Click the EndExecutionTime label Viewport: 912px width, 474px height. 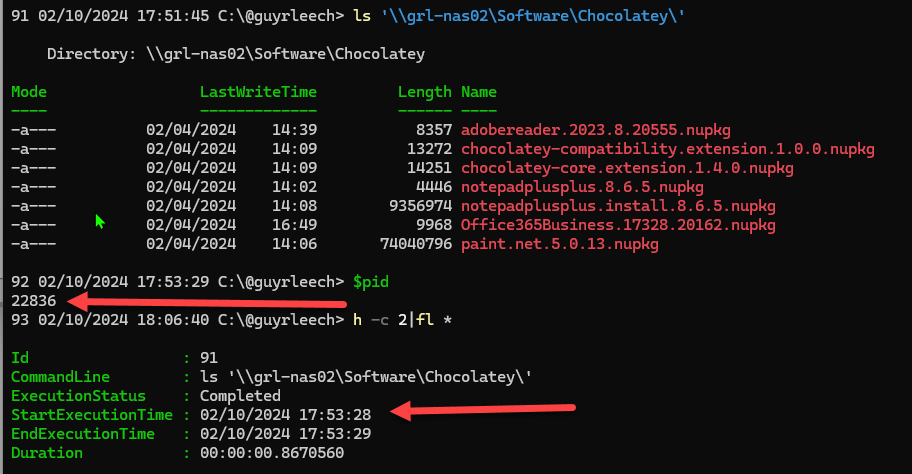pyautogui.click(x=83, y=434)
